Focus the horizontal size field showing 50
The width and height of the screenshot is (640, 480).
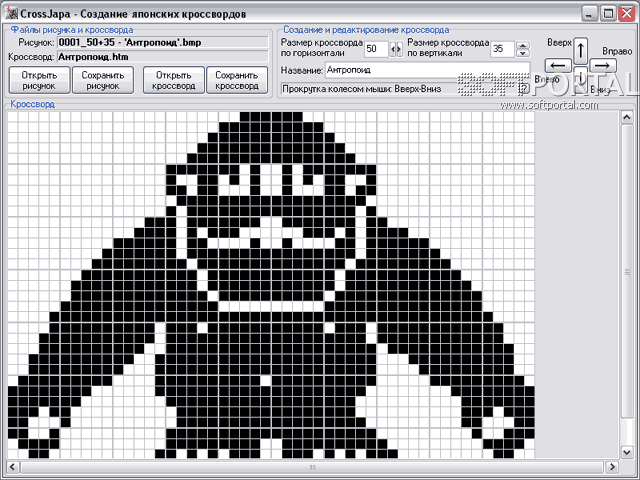(x=376, y=49)
